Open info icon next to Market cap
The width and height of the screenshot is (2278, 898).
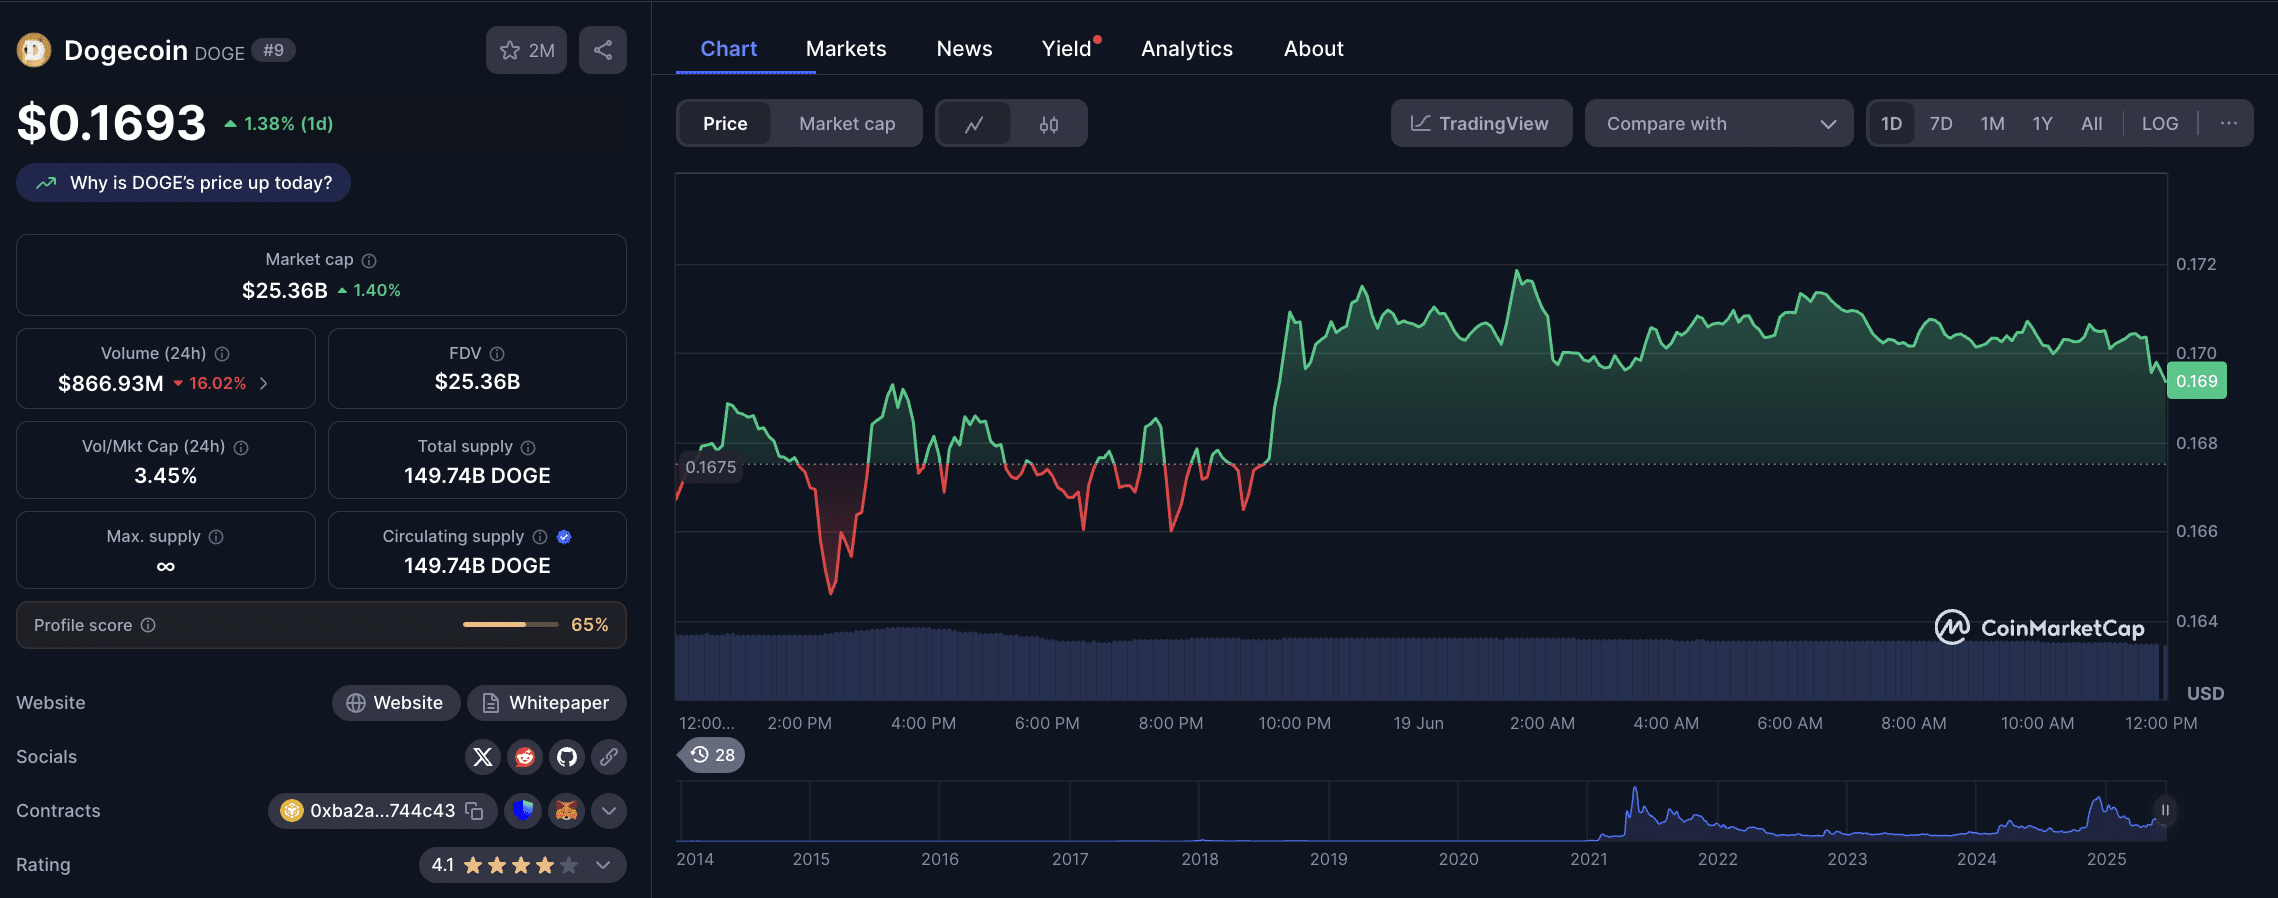pos(369,261)
